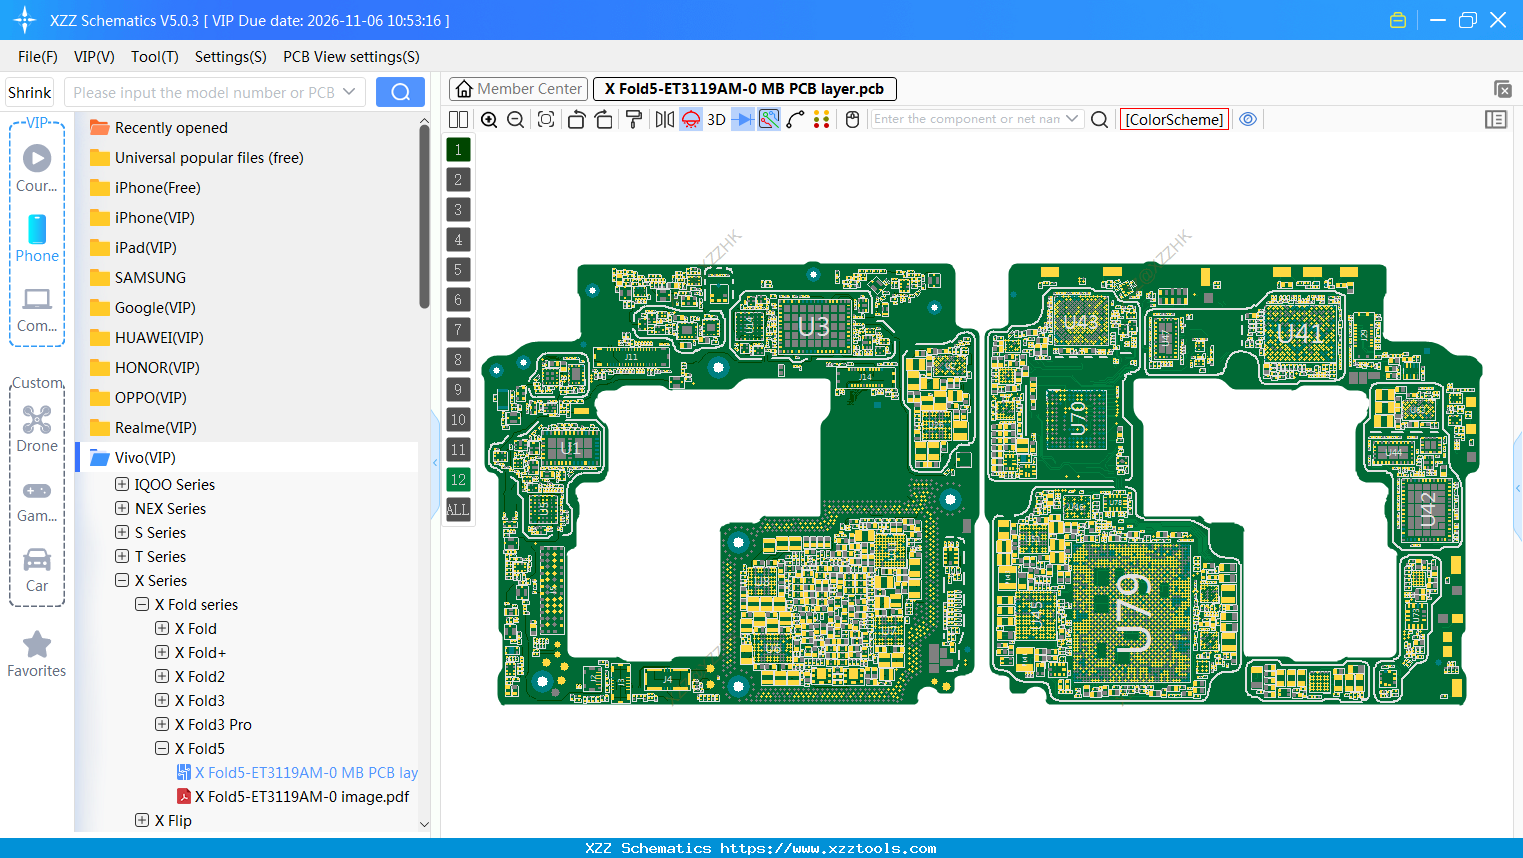The width and height of the screenshot is (1523, 858).
Task: Click the eye visibility icon beside ColorScheme
Action: click(1247, 119)
